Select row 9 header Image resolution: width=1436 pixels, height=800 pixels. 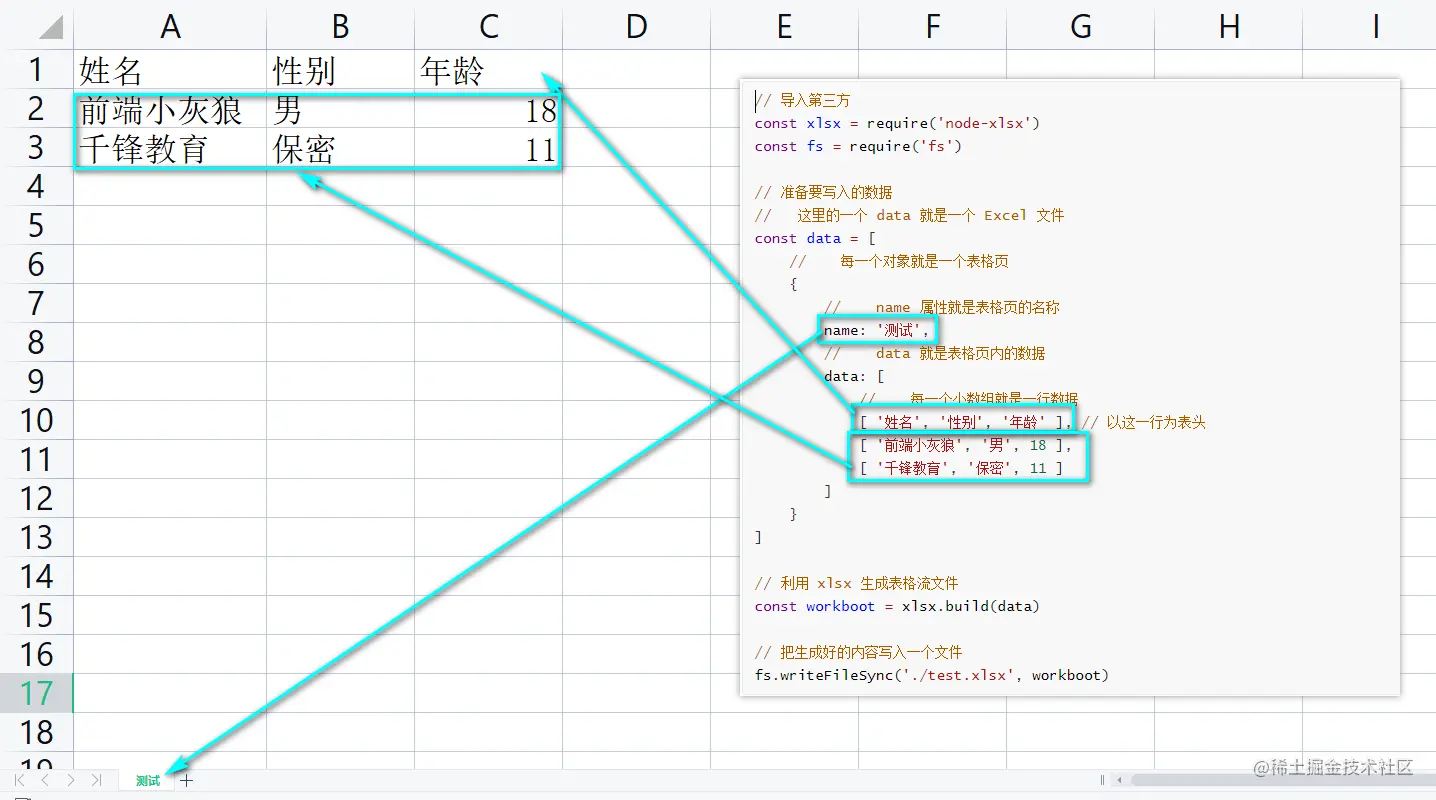click(37, 382)
